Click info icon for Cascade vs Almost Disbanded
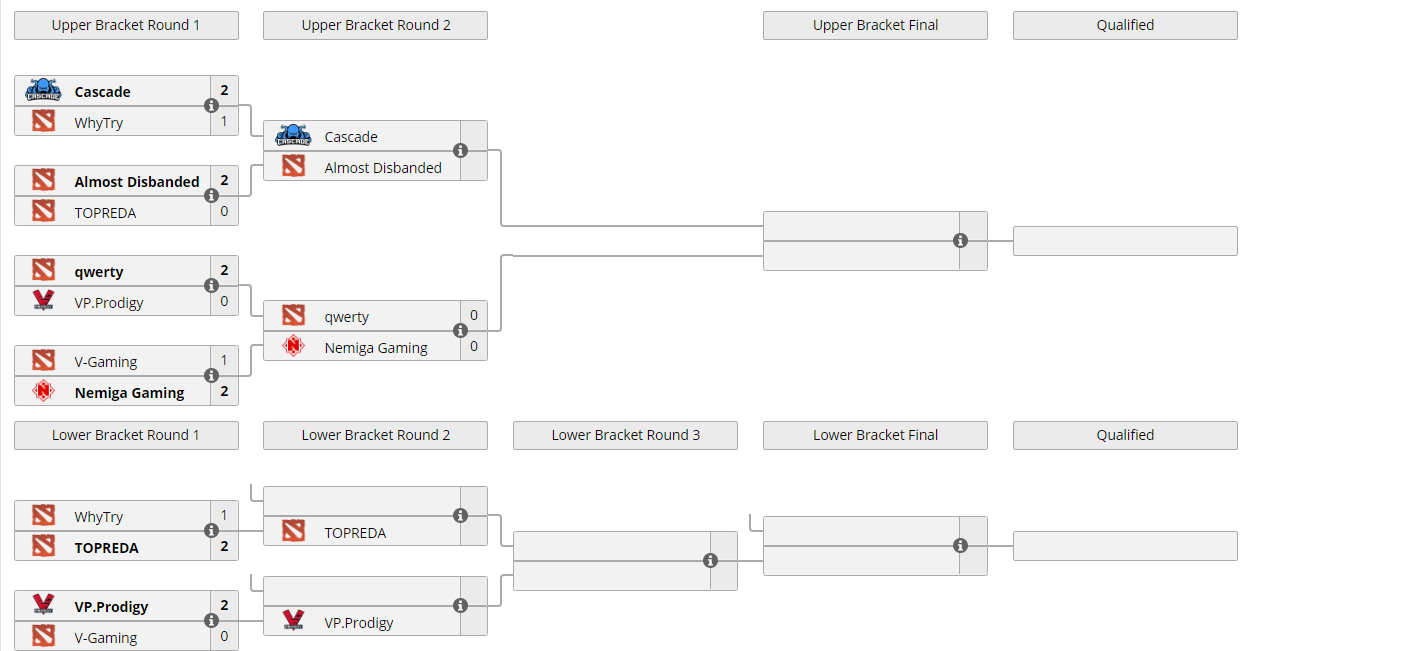This screenshot has width=1411, height=651. point(460,151)
